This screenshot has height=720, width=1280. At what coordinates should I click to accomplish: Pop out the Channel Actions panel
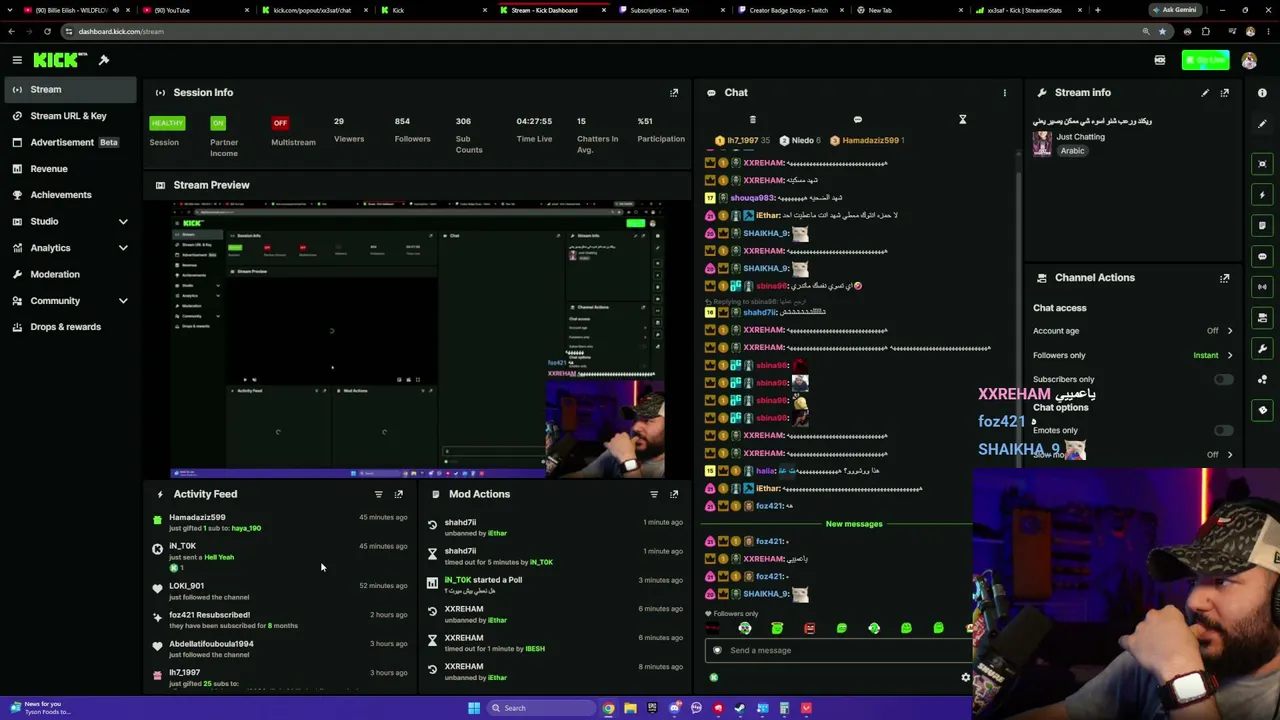pos(1225,278)
